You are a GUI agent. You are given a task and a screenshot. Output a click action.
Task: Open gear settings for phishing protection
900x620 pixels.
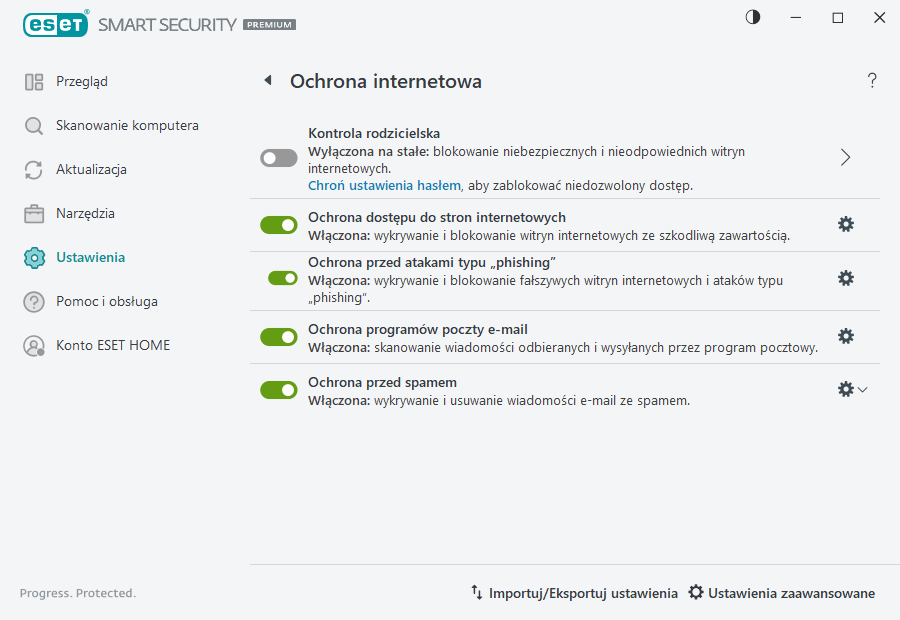[845, 278]
